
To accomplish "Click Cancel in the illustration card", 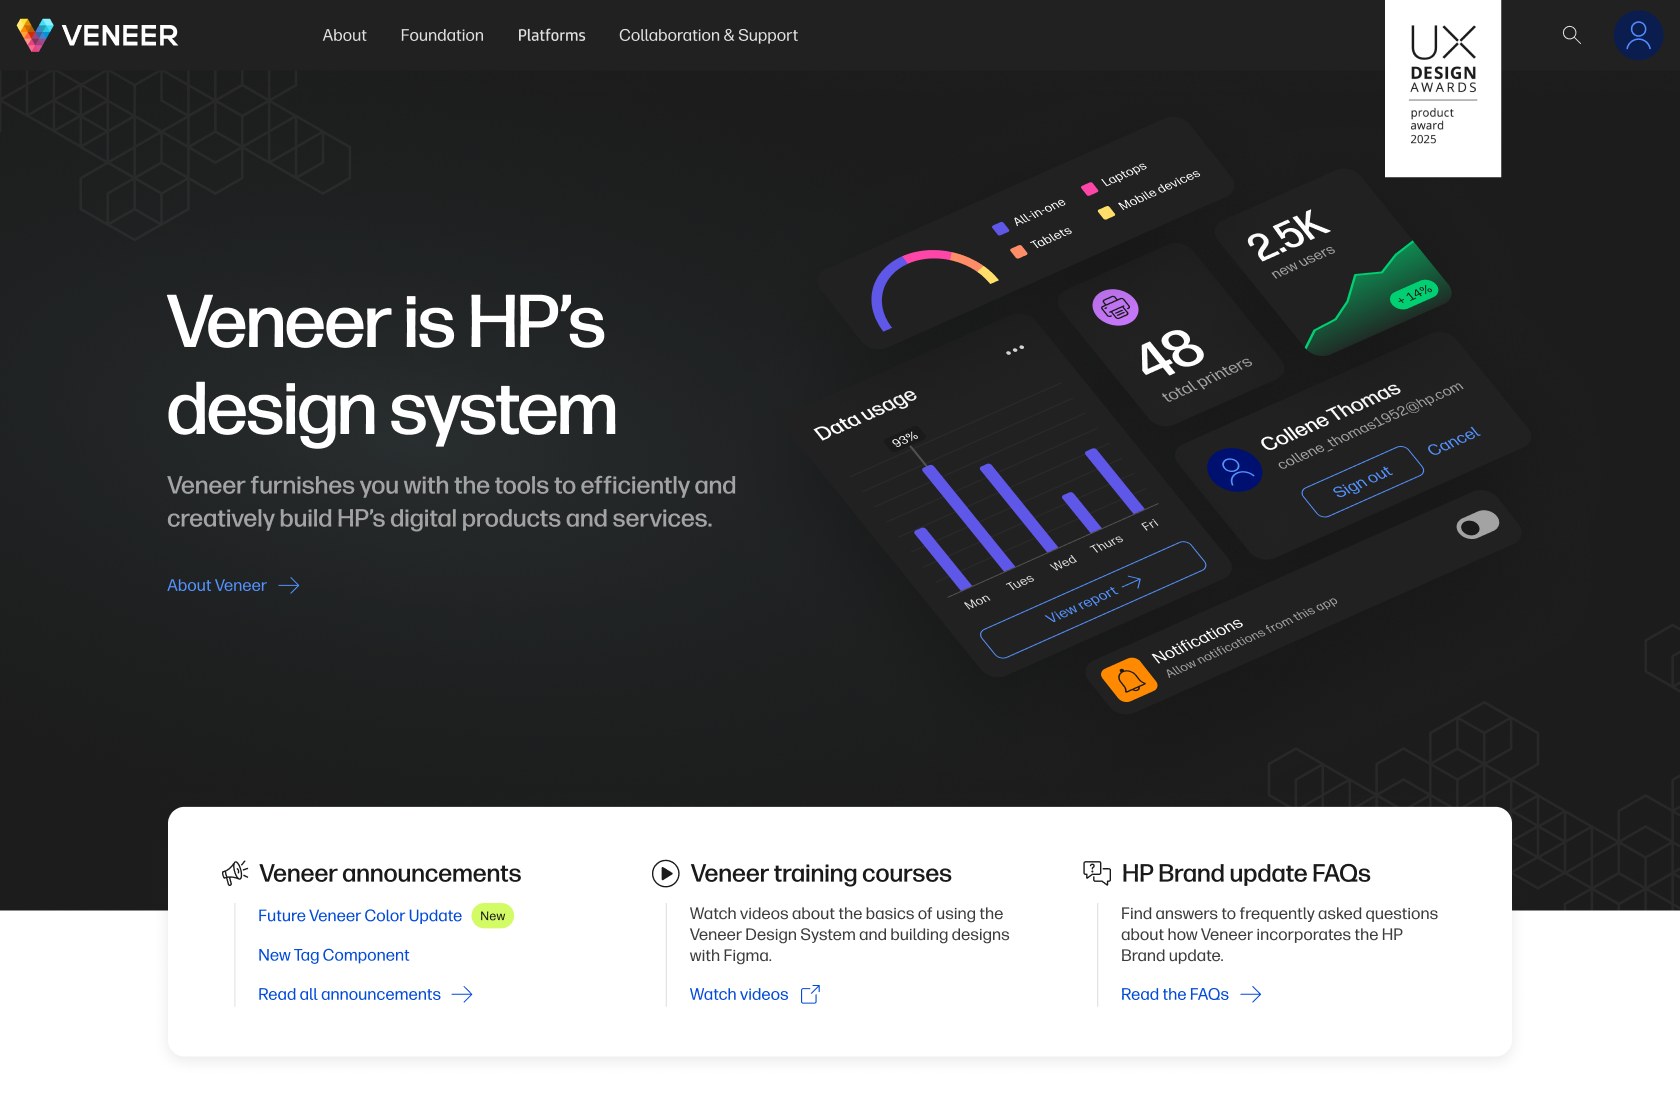I will [1453, 440].
